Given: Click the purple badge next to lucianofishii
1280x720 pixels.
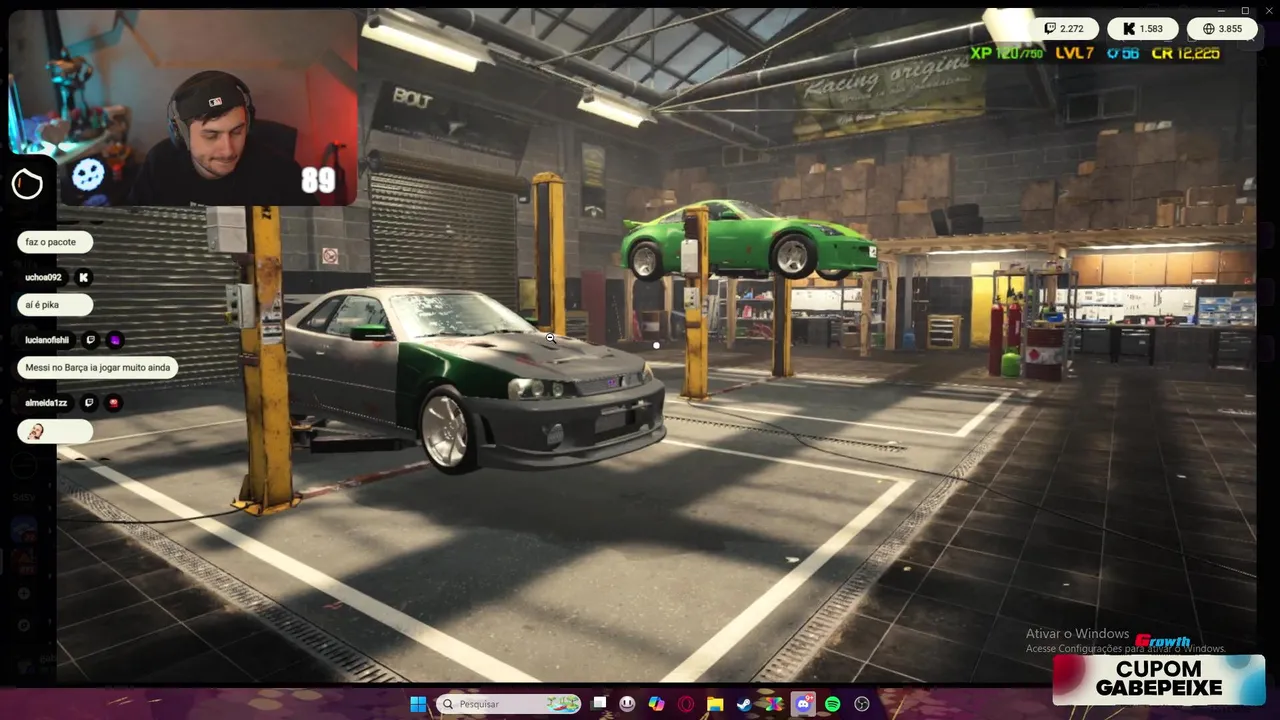Looking at the screenshot, I should coord(115,340).
